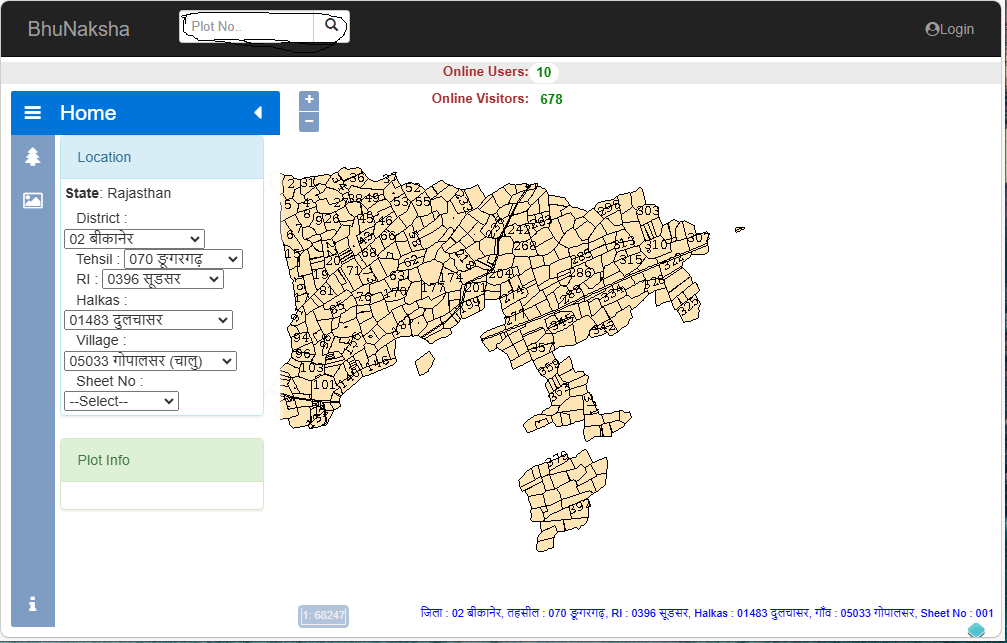Click the map scale 1:68247 indicator

click(x=324, y=615)
